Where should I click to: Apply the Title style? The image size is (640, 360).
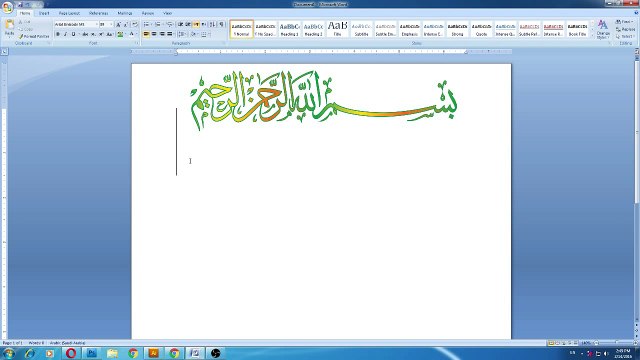click(x=338, y=29)
